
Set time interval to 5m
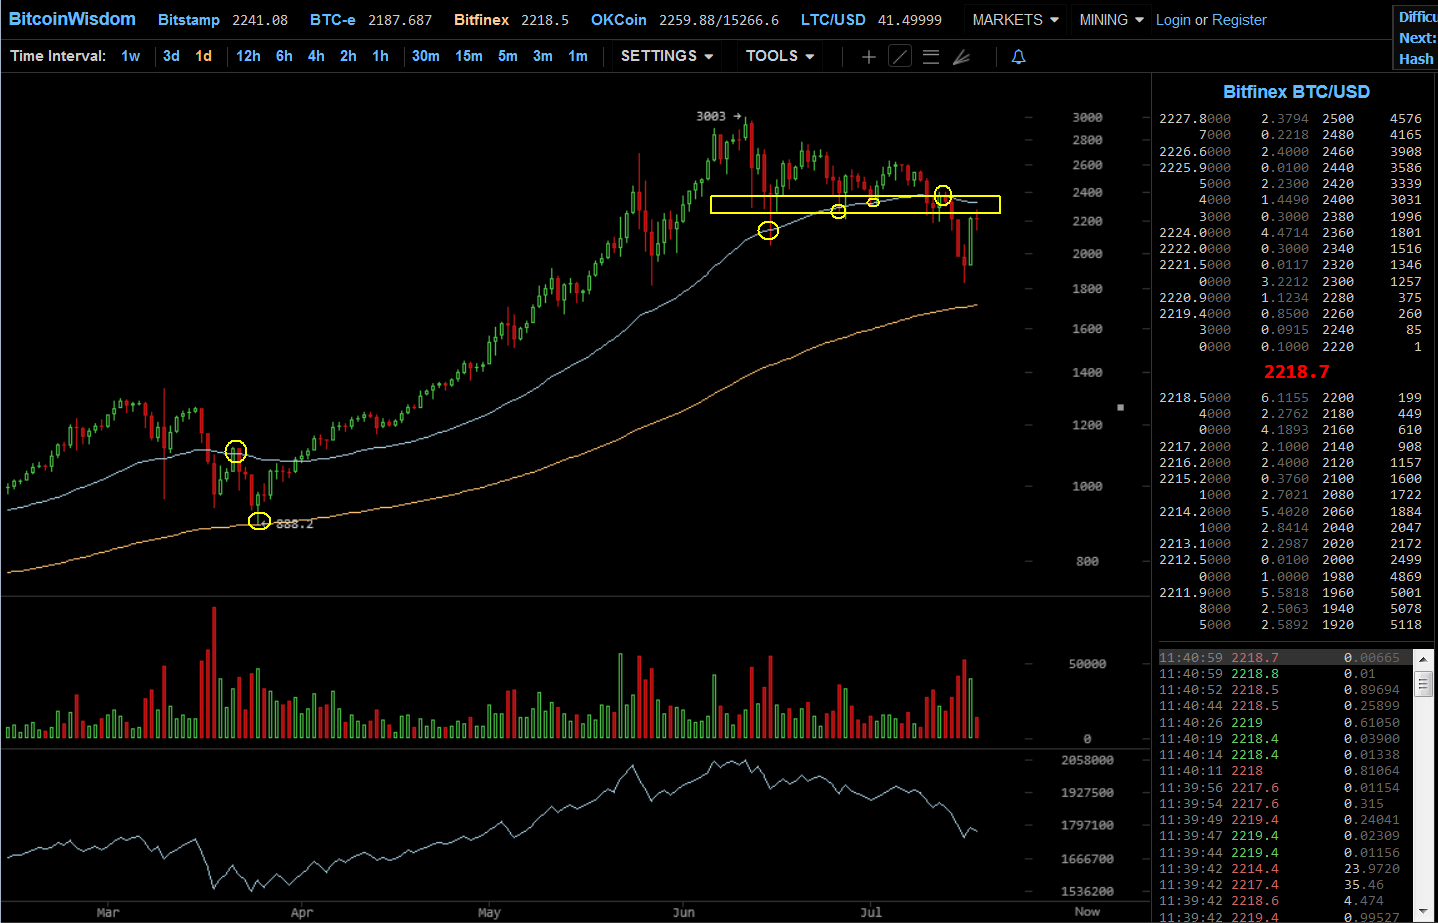click(508, 56)
